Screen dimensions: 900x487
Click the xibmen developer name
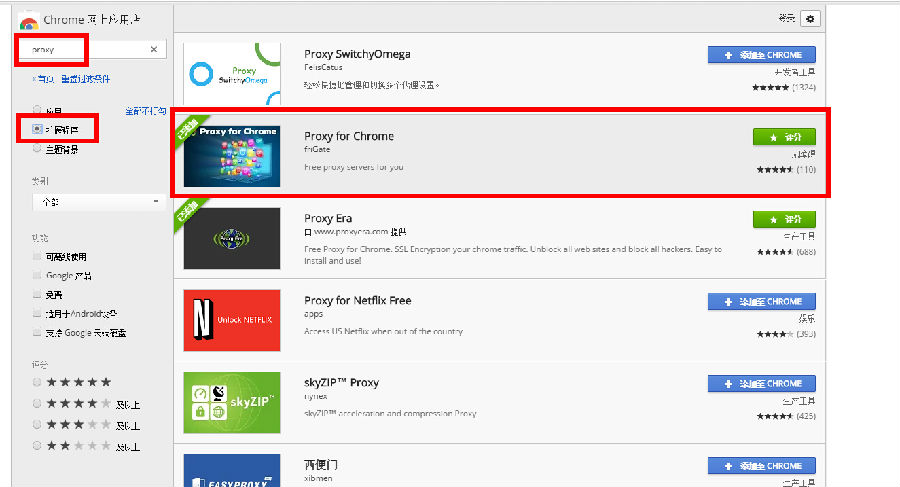pos(318,478)
